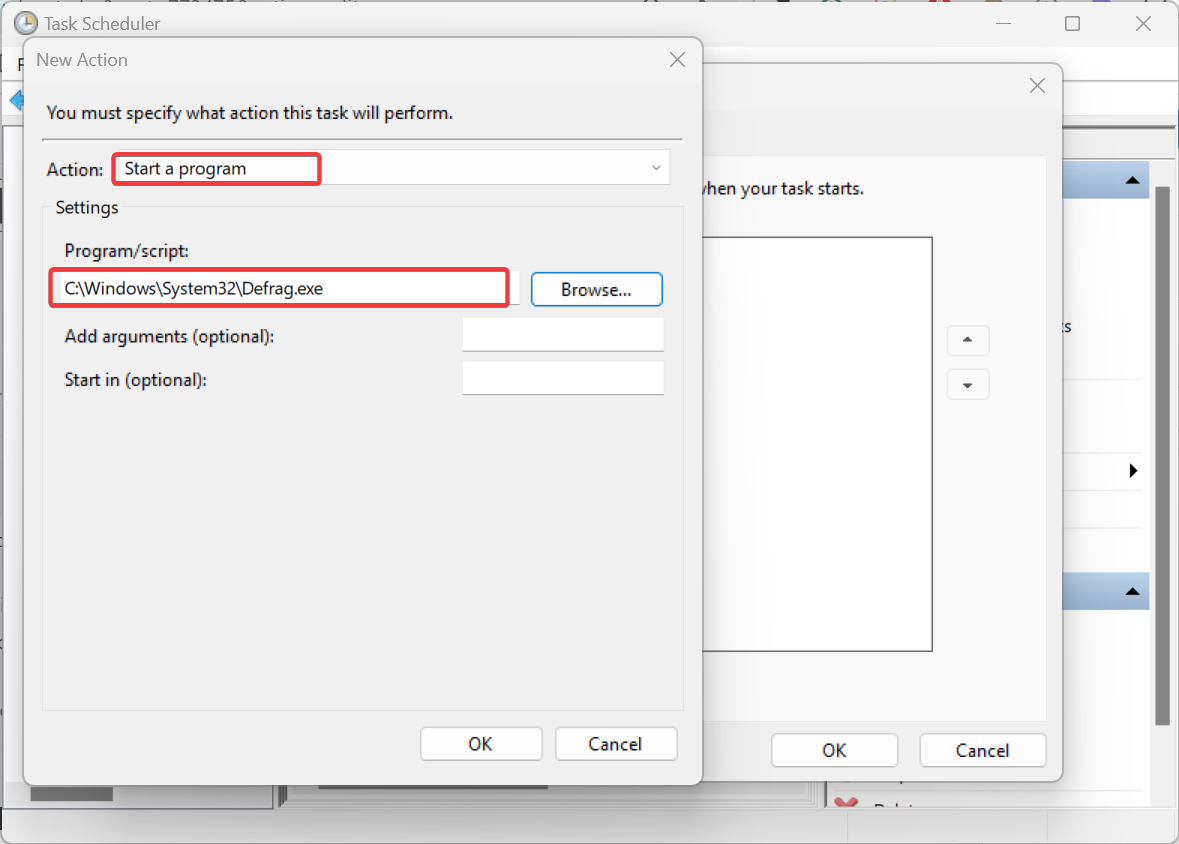Cancel the New Action dialog
1179x844 pixels.
pyautogui.click(x=615, y=744)
